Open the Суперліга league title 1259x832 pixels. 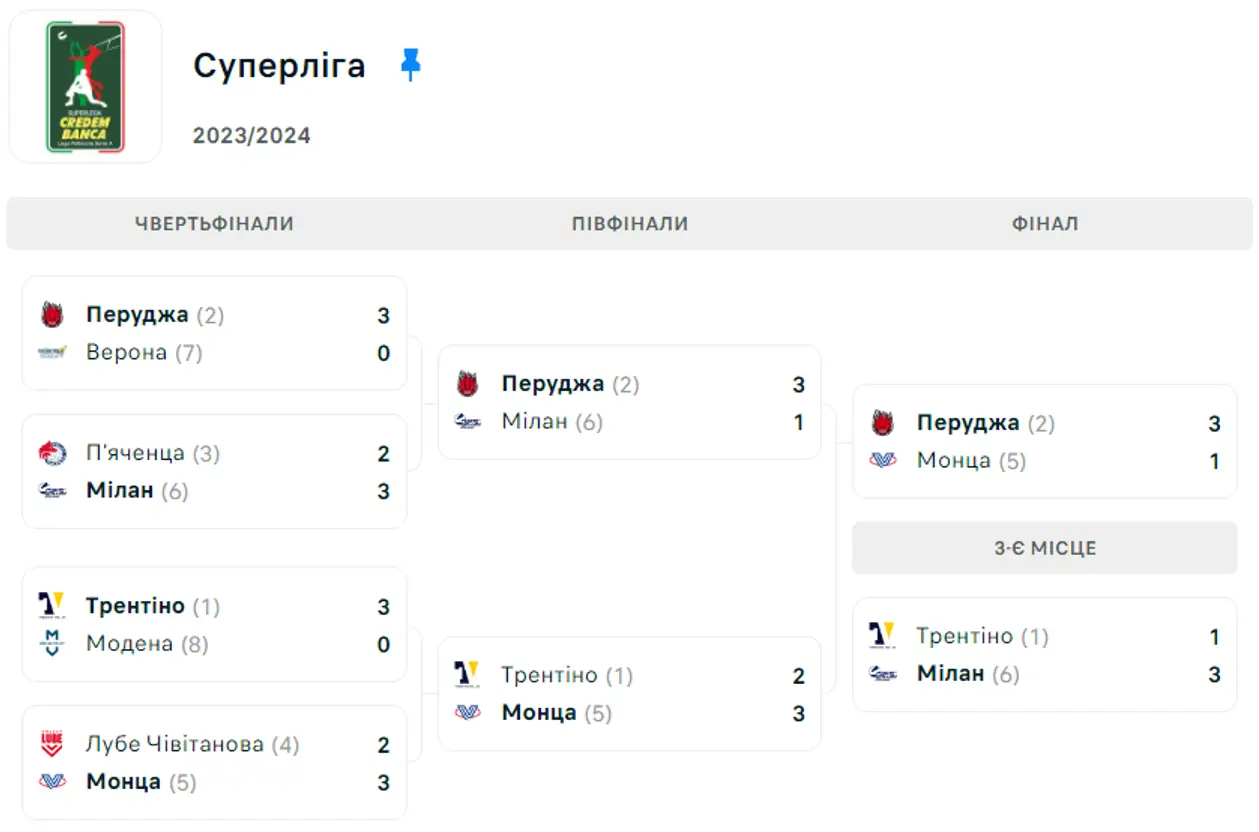click(279, 66)
